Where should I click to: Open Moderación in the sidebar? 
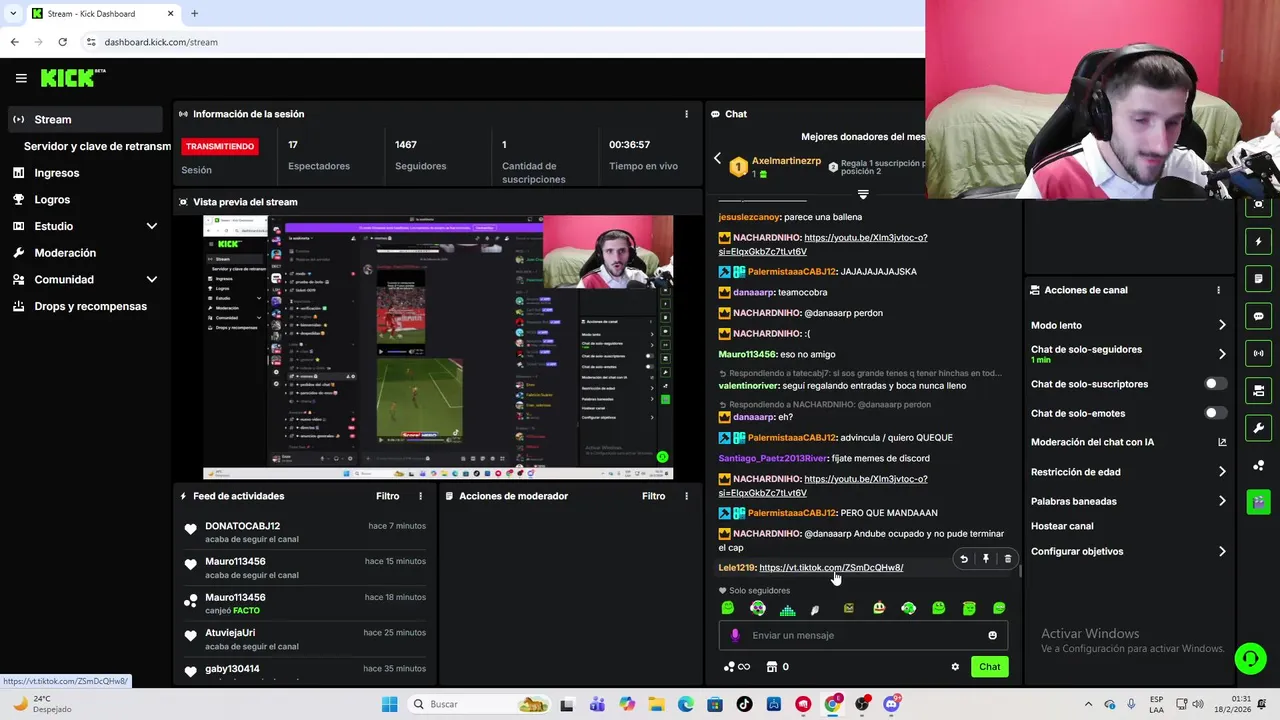click(65, 253)
